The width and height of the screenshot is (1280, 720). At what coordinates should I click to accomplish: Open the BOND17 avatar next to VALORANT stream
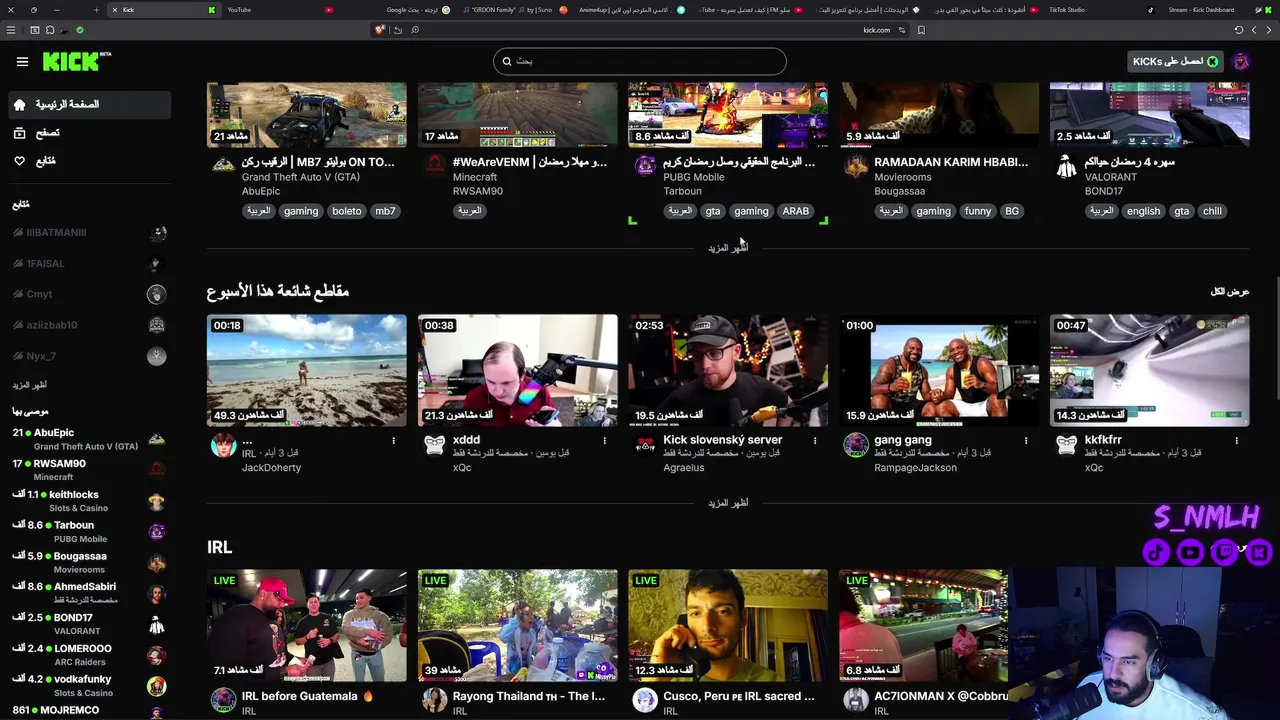click(x=1067, y=166)
